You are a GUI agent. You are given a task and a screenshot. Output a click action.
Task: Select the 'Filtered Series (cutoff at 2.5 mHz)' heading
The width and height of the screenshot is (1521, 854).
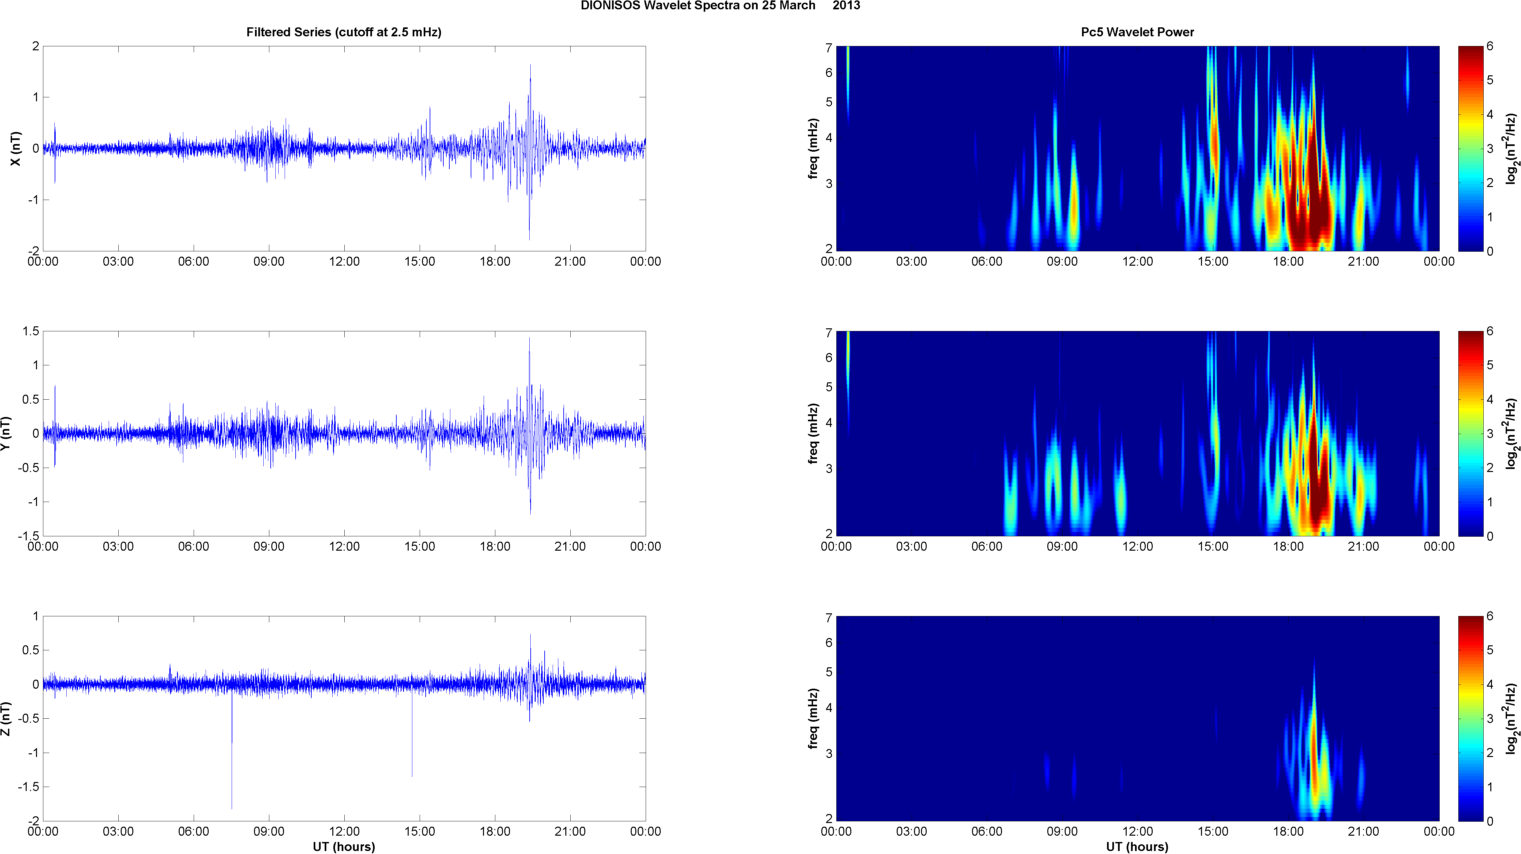[344, 32]
